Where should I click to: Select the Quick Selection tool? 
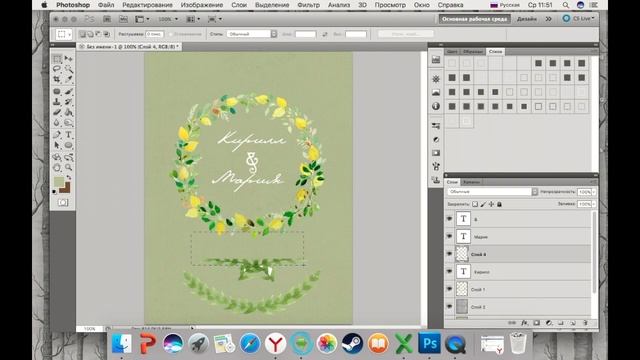click(69, 69)
